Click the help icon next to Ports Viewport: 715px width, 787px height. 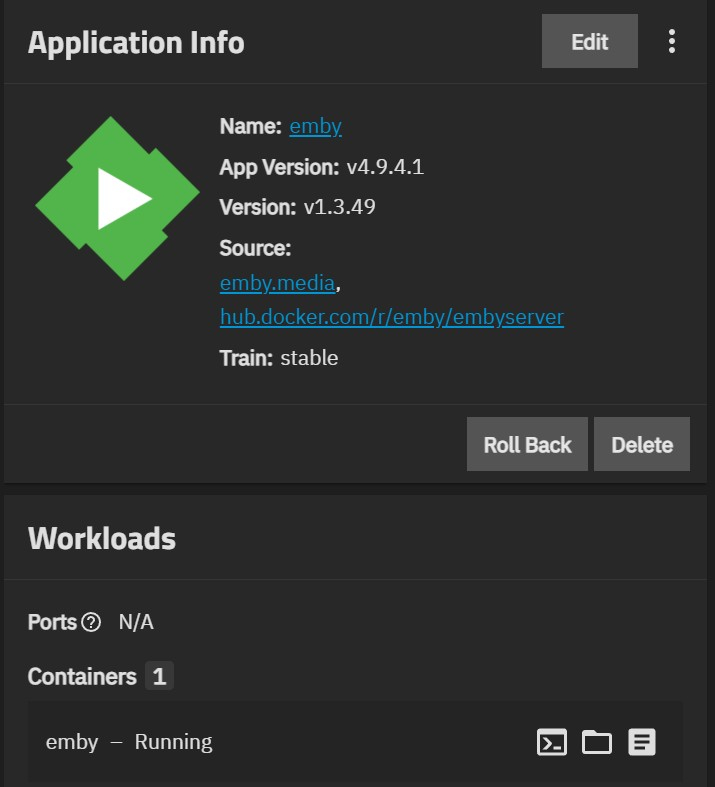(91, 622)
